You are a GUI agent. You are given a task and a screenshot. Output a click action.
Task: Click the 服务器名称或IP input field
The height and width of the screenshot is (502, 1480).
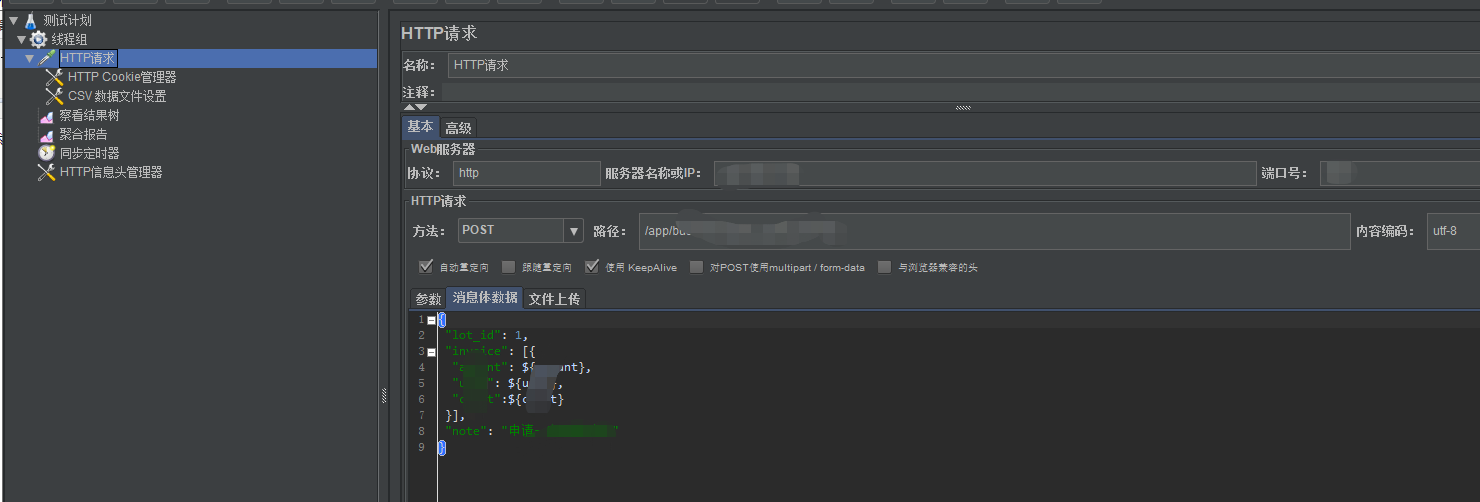[984, 173]
